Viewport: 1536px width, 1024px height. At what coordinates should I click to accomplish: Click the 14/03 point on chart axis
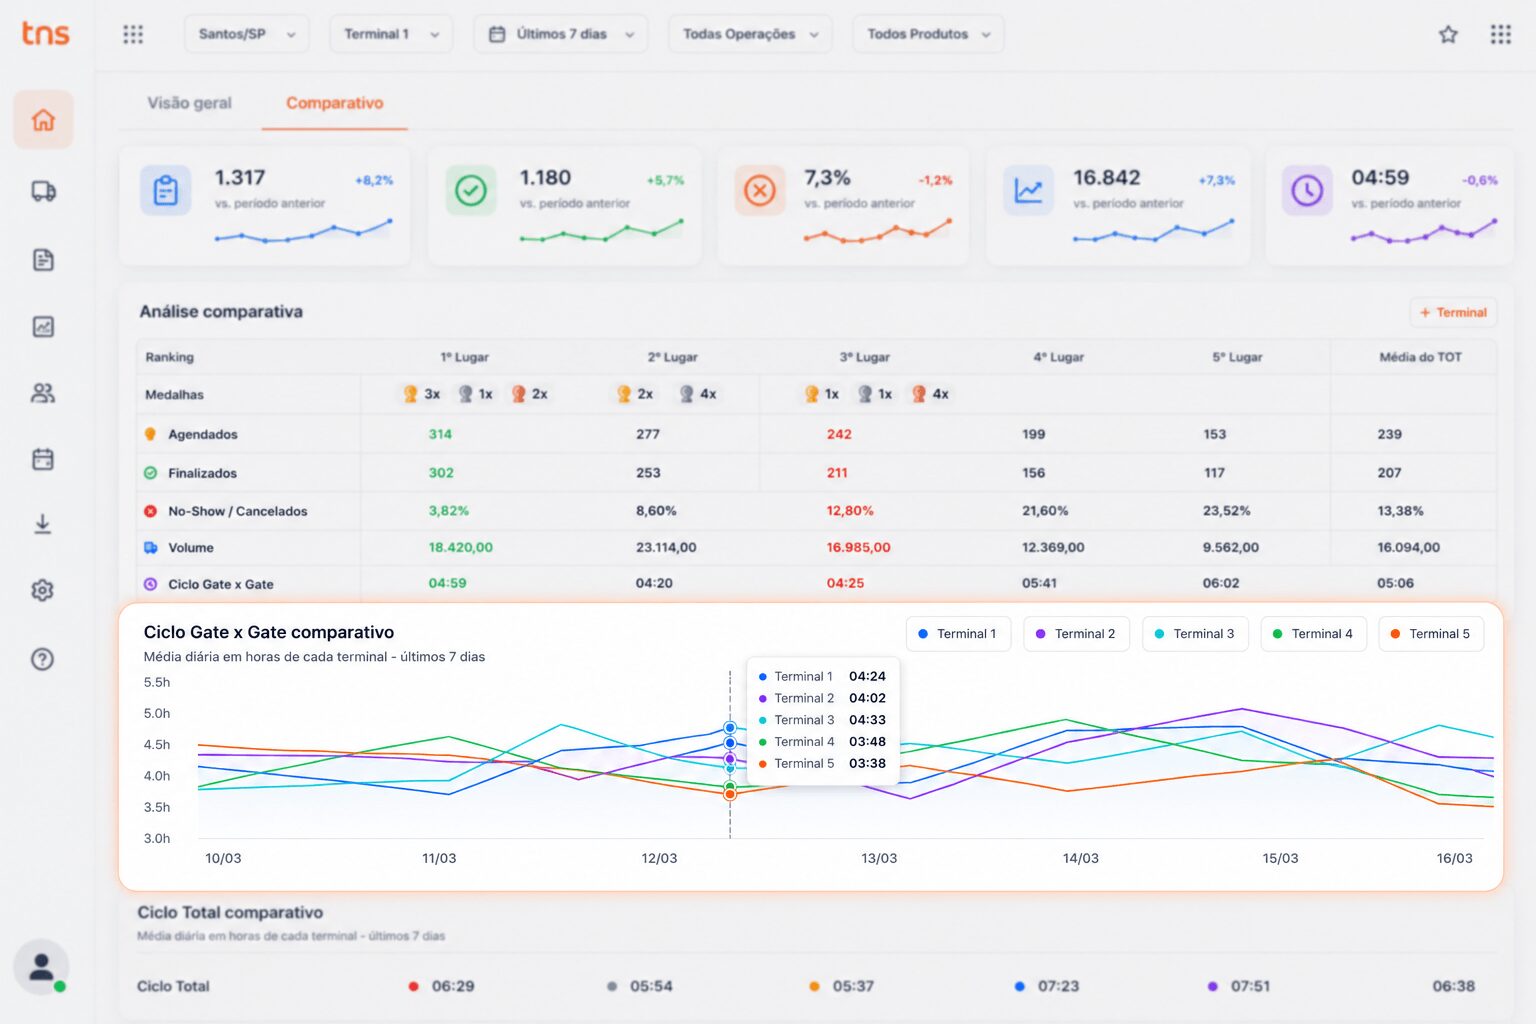point(1080,858)
